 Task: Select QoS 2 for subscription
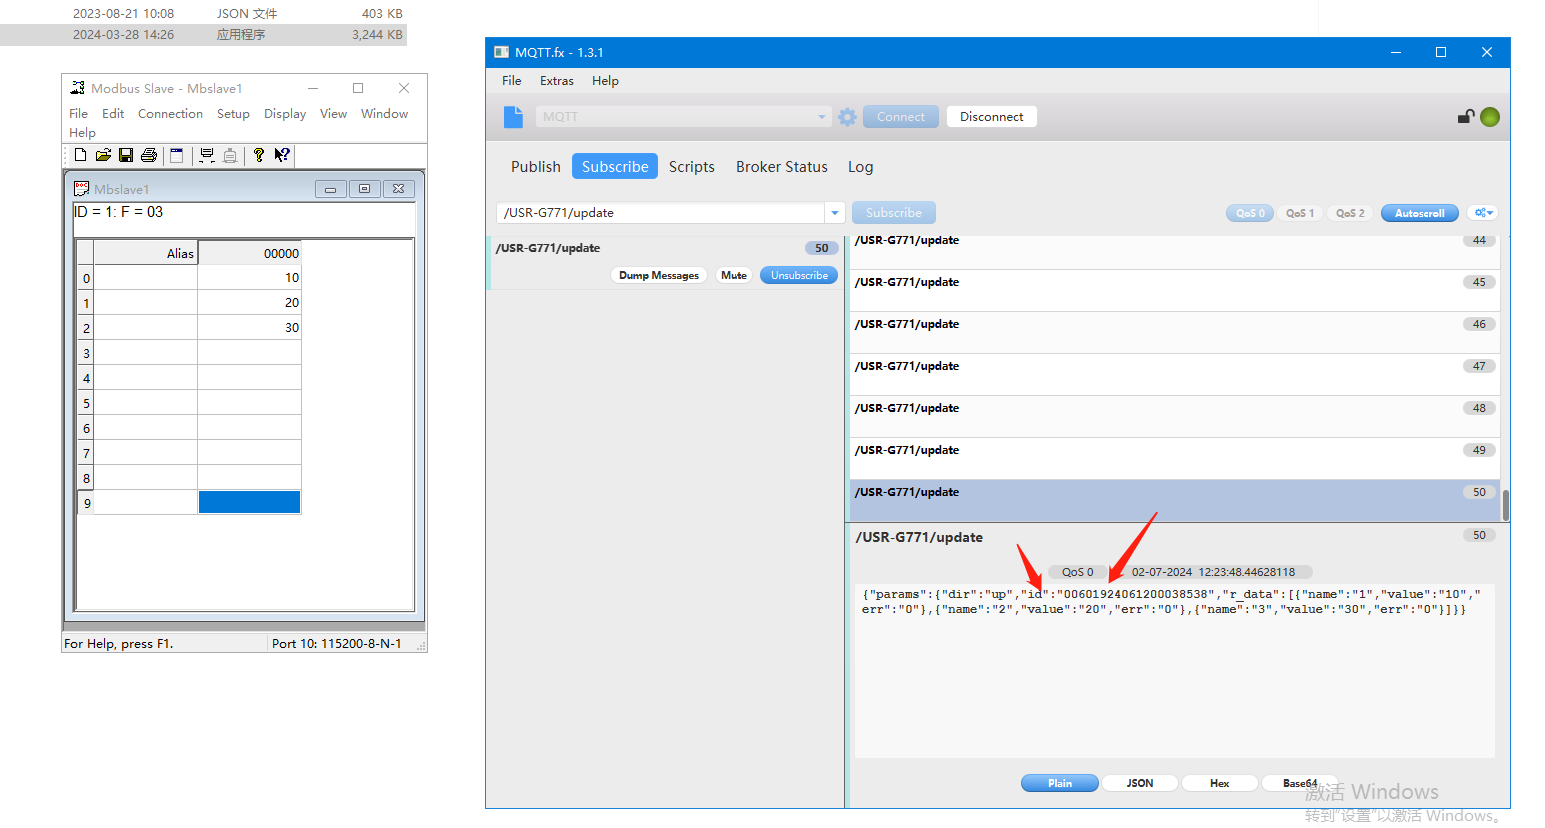1350,213
